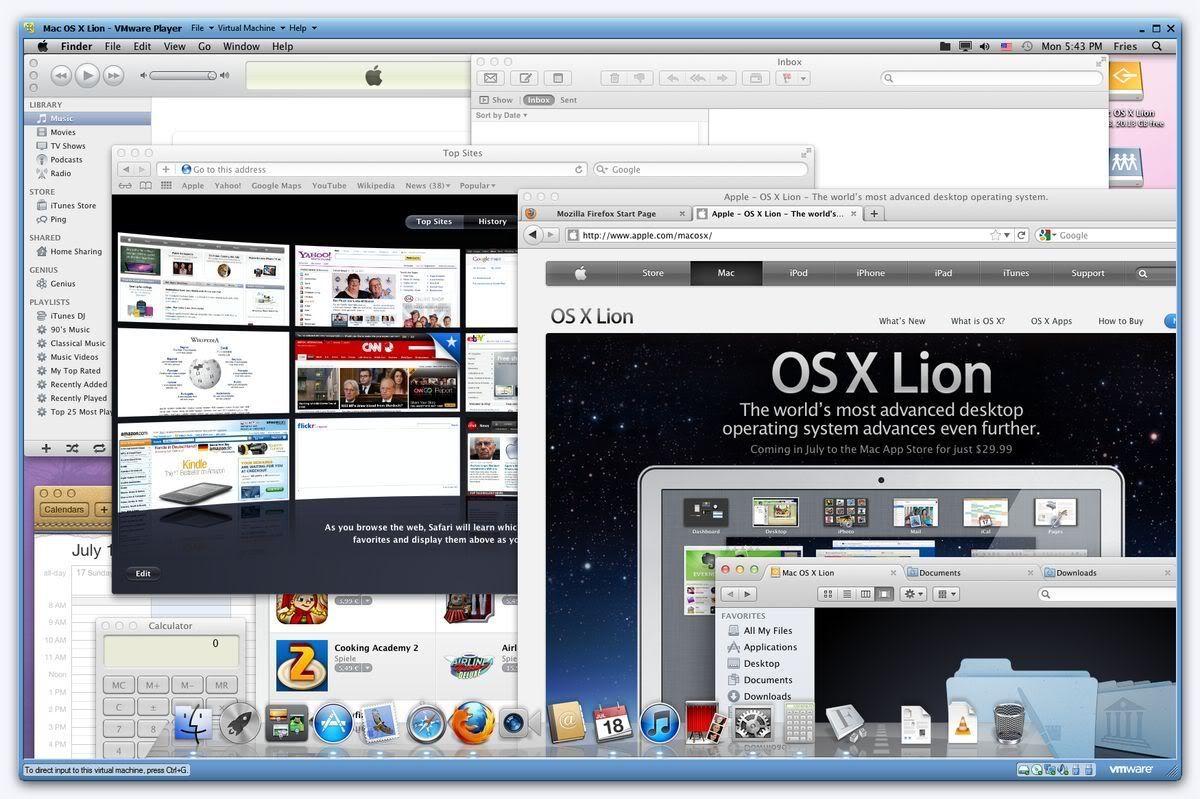Open Safari bookmarks book icon
Screen dimensions: 1200x799
tap(145, 186)
